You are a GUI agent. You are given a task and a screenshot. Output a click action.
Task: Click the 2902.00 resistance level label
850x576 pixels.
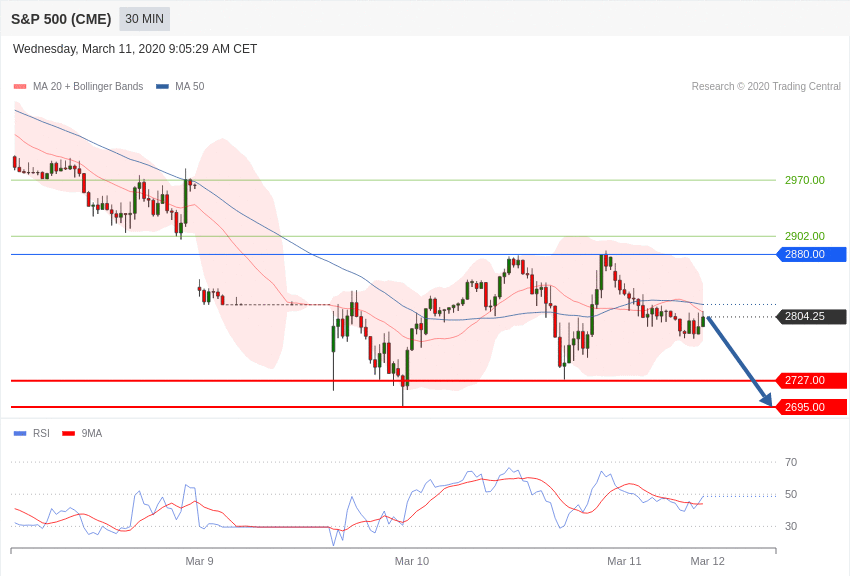[x=804, y=236]
